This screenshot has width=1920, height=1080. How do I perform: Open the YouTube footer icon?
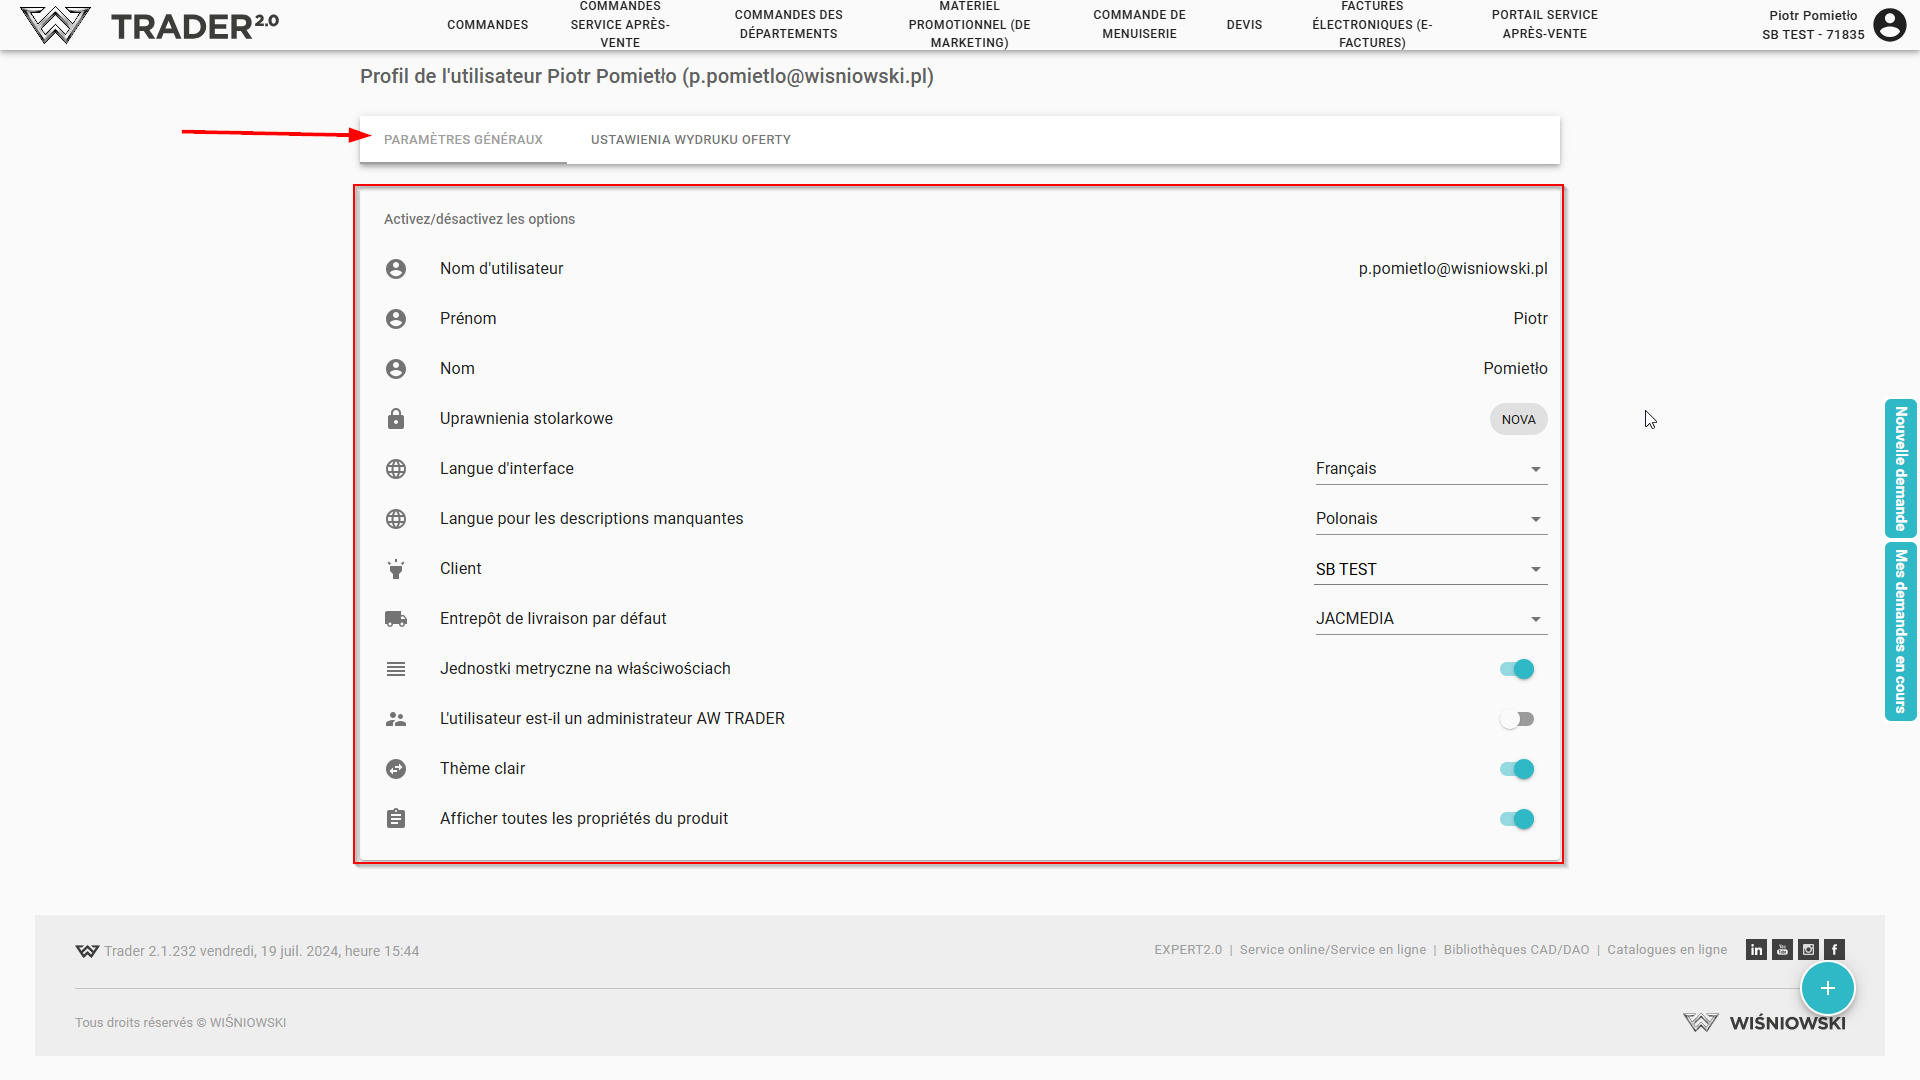pos(1782,950)
